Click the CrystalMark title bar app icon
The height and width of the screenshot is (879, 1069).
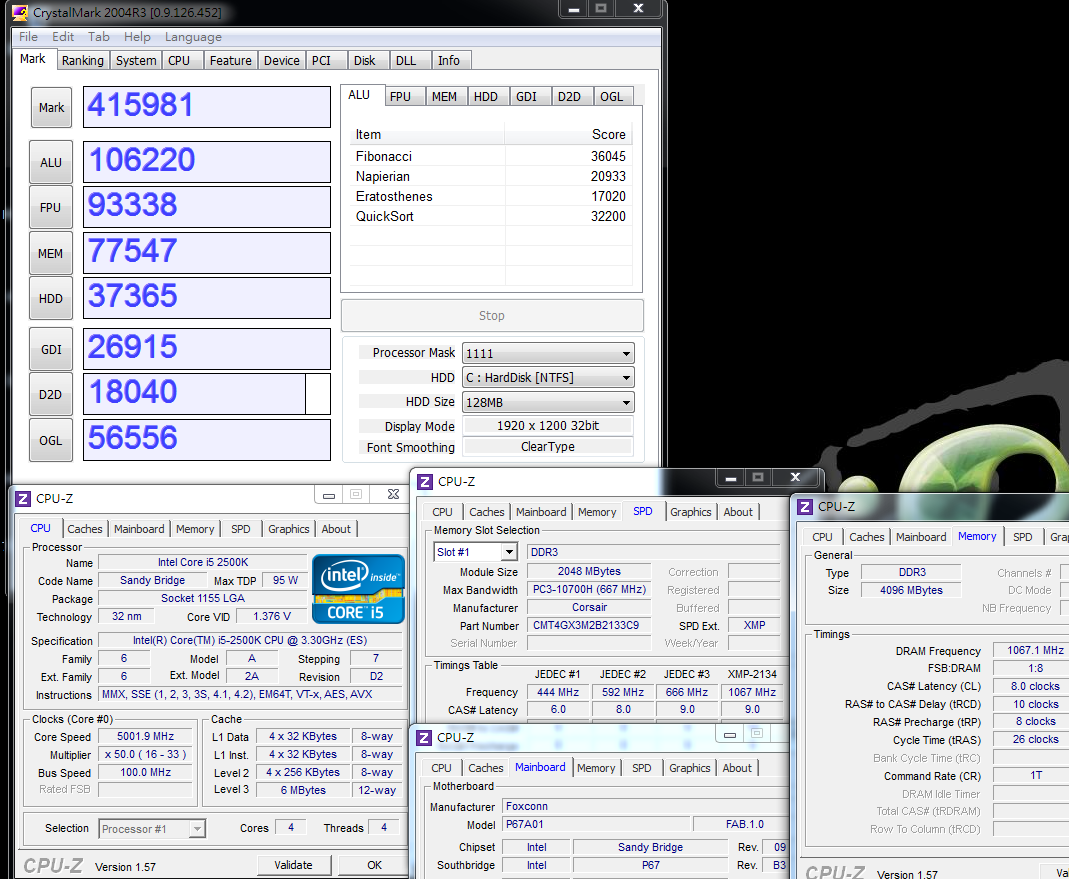tap(19, 13)
